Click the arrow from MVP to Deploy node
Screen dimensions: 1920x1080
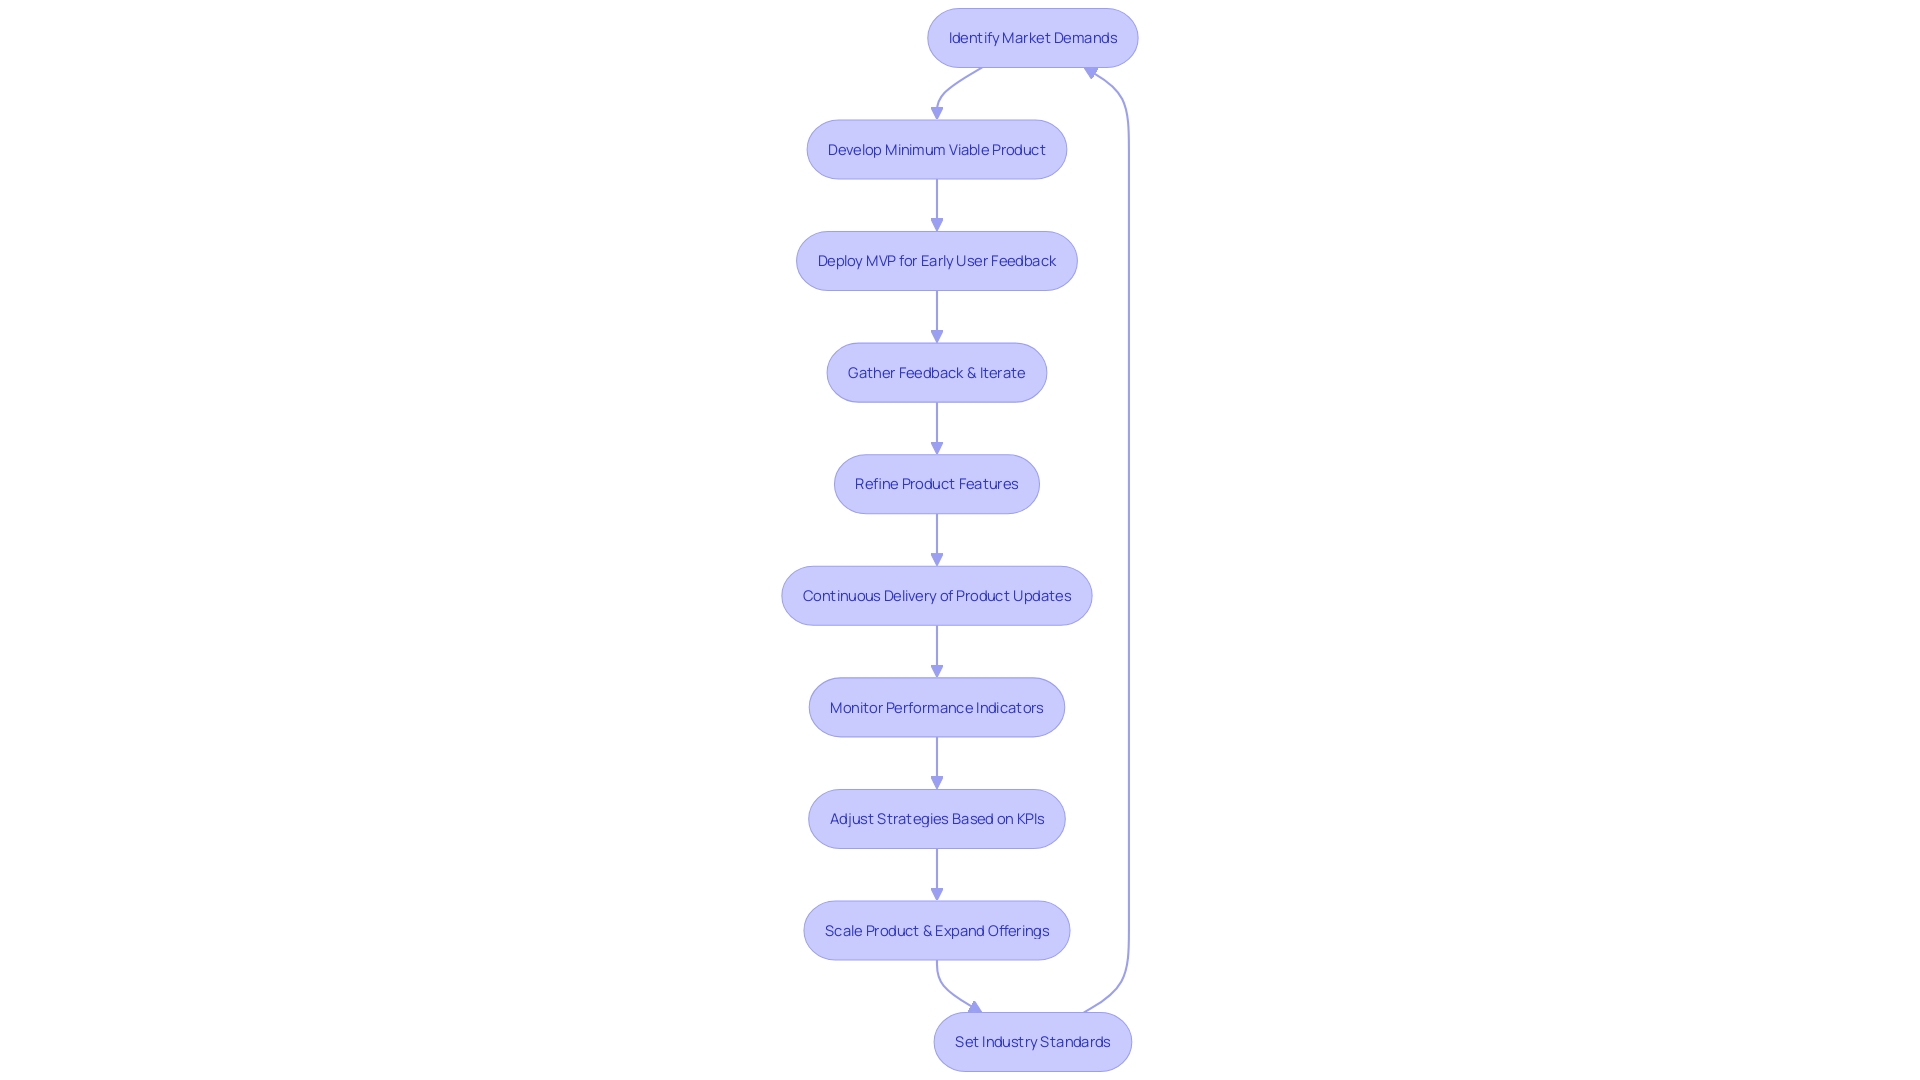coord(936,204)
